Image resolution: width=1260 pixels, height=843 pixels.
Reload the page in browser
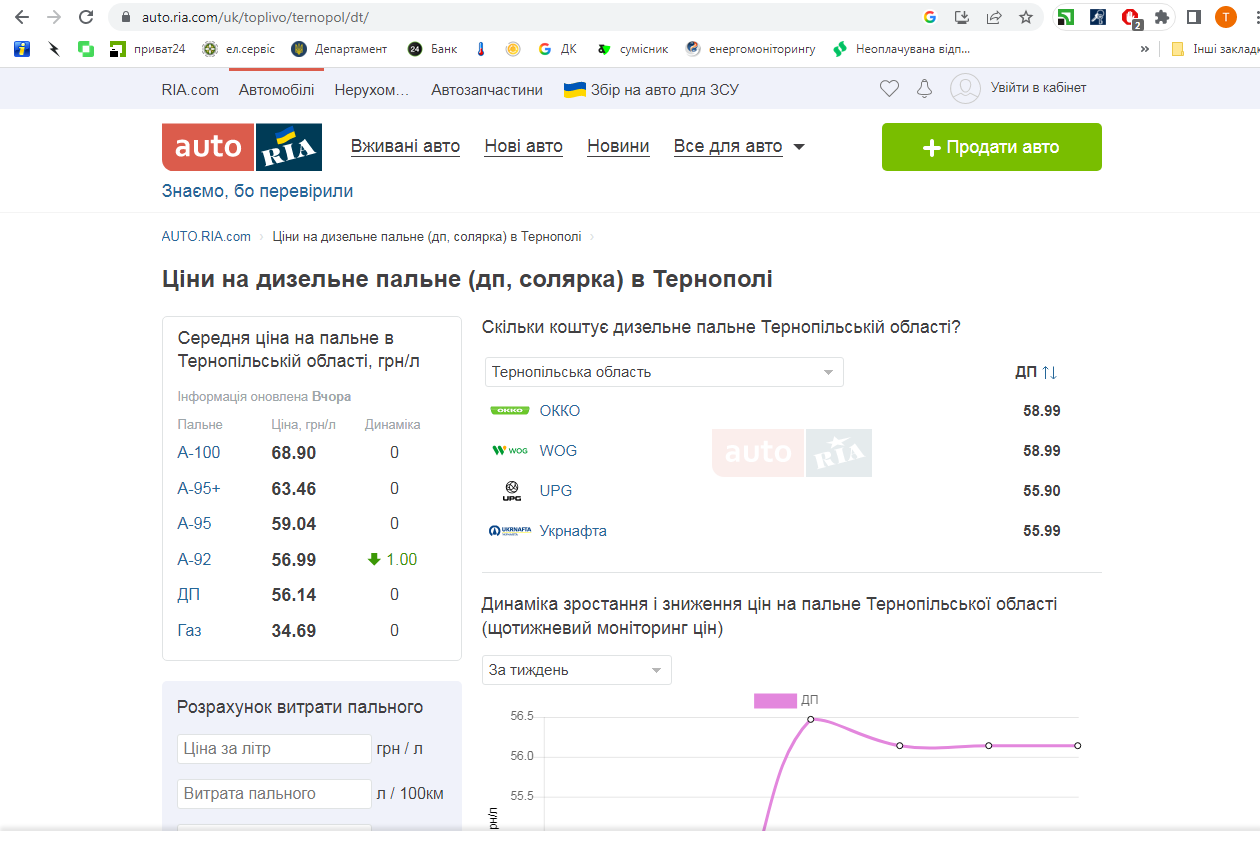(86, 17)
